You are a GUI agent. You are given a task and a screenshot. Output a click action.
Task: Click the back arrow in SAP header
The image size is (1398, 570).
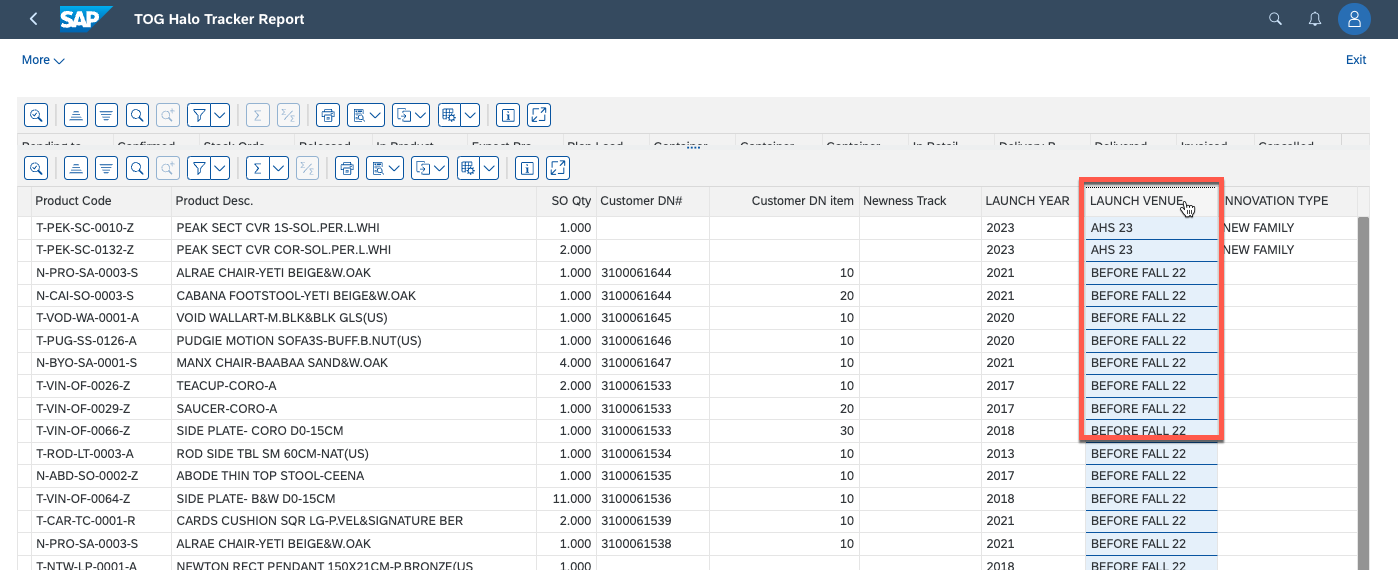click(x=33, y=19)
